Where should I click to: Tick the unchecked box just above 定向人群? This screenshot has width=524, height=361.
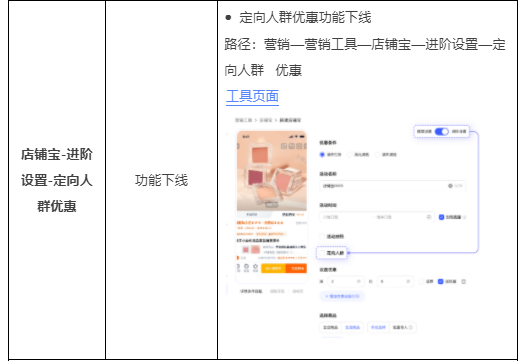click(322, 236)
